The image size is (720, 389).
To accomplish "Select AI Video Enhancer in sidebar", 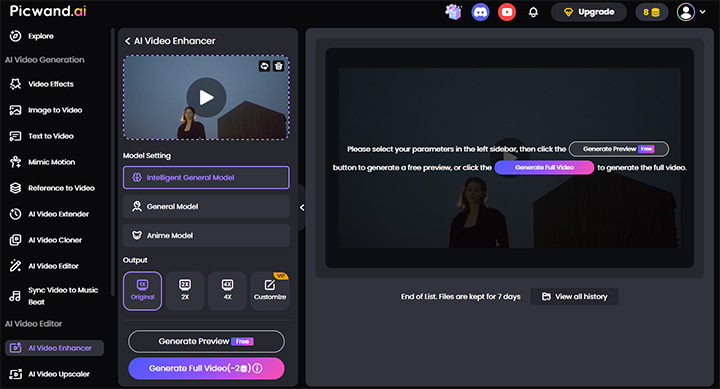I will point(54,348).
